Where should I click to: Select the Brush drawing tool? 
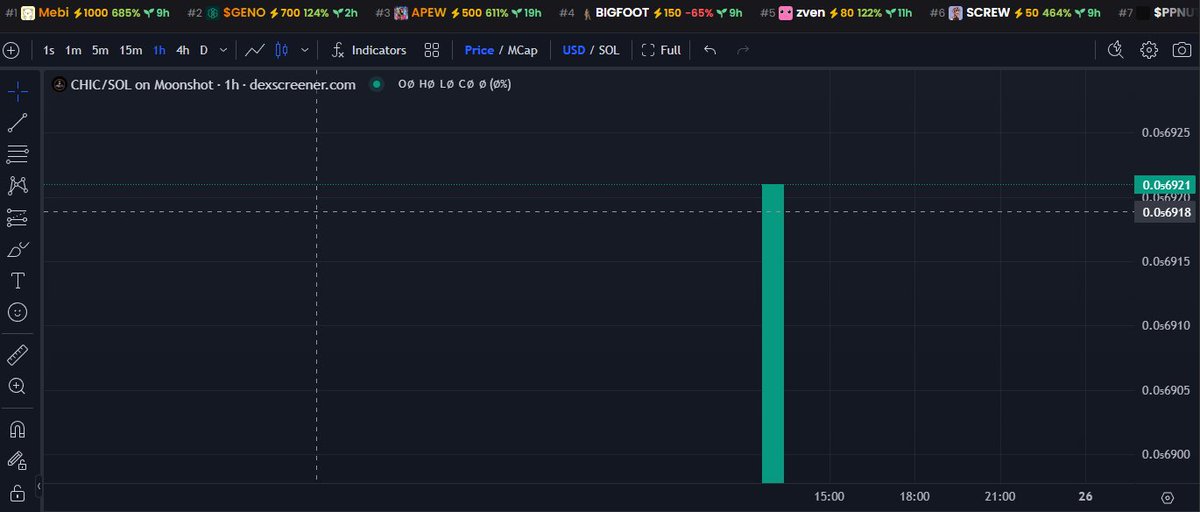[17, 249]
